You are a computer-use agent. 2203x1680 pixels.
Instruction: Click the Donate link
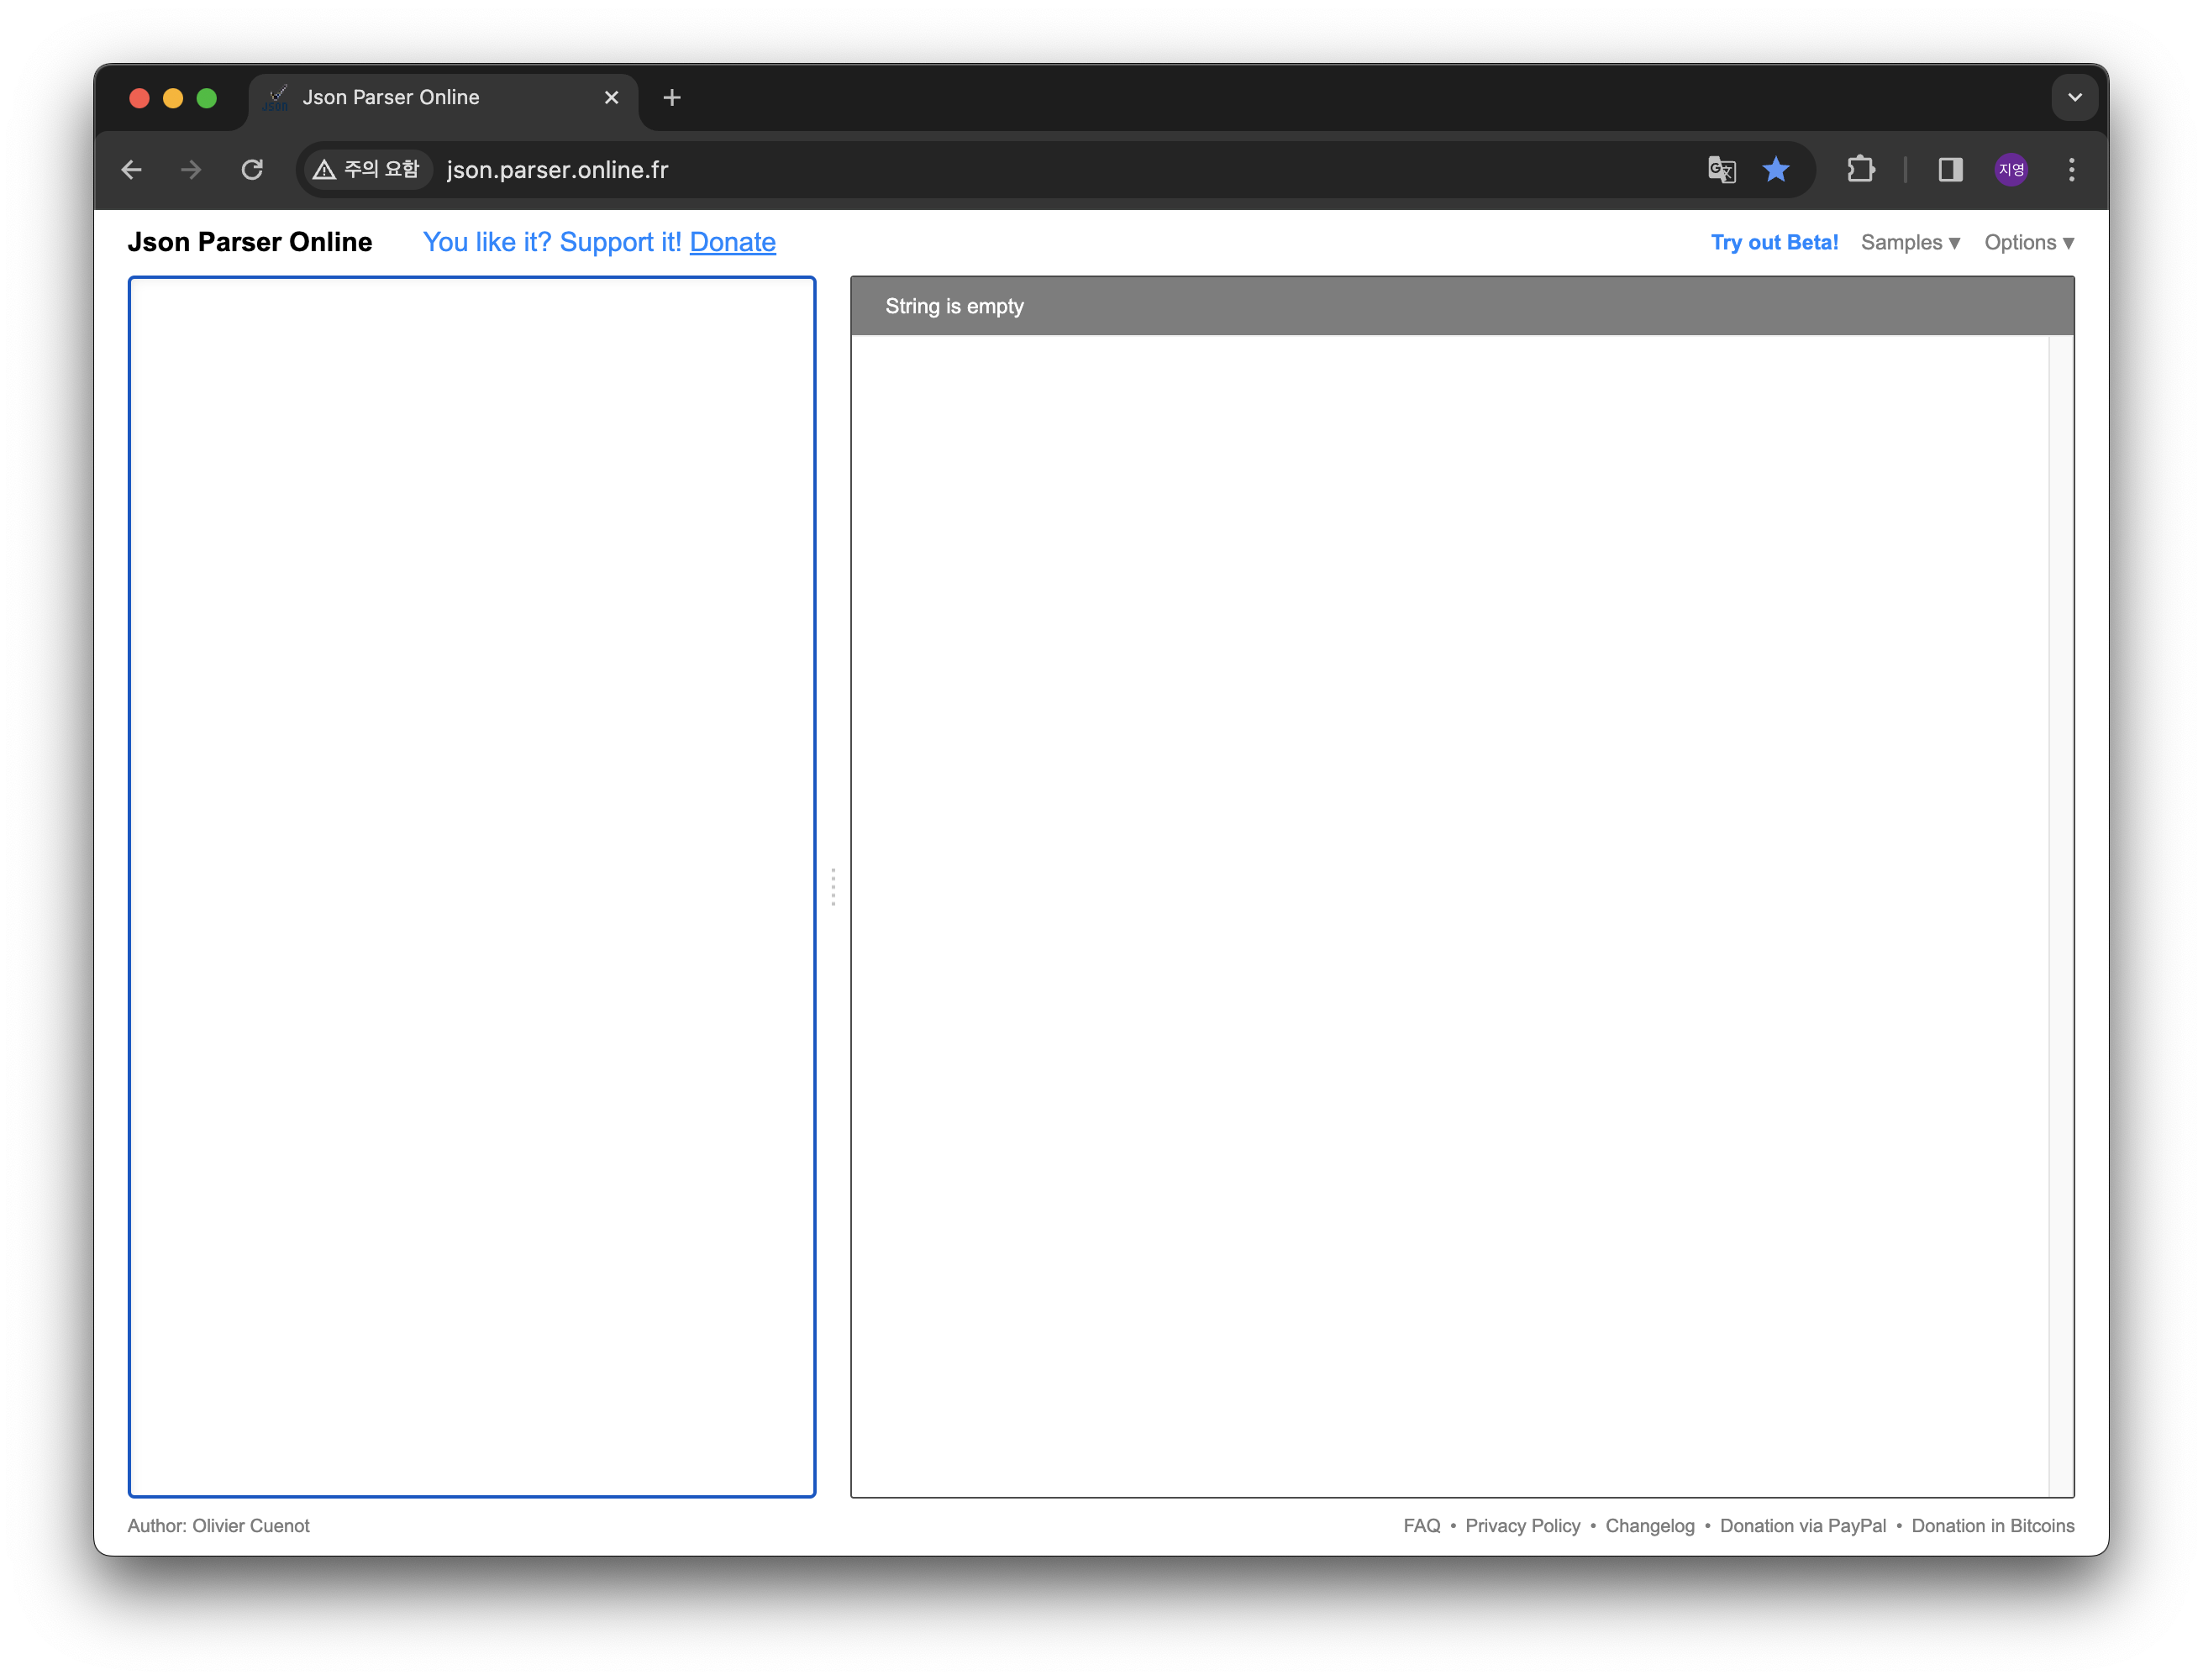pyautogui.click(x=732, y=242)
